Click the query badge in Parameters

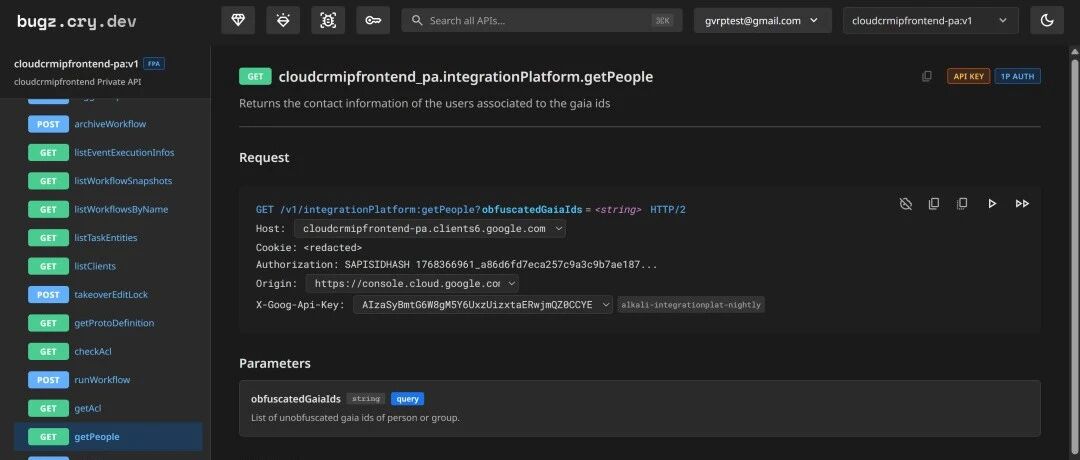(x=408, y=399)
